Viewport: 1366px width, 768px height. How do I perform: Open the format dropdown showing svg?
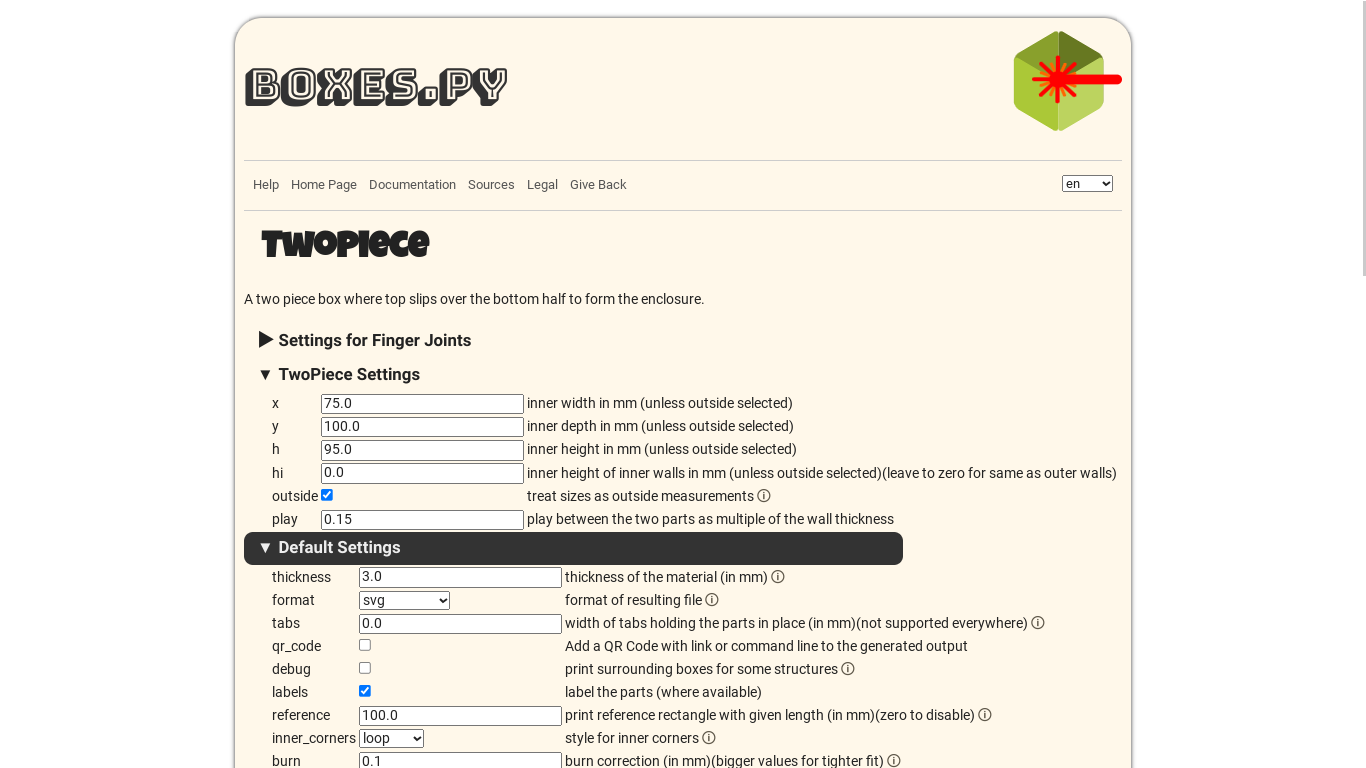point(404,600)
